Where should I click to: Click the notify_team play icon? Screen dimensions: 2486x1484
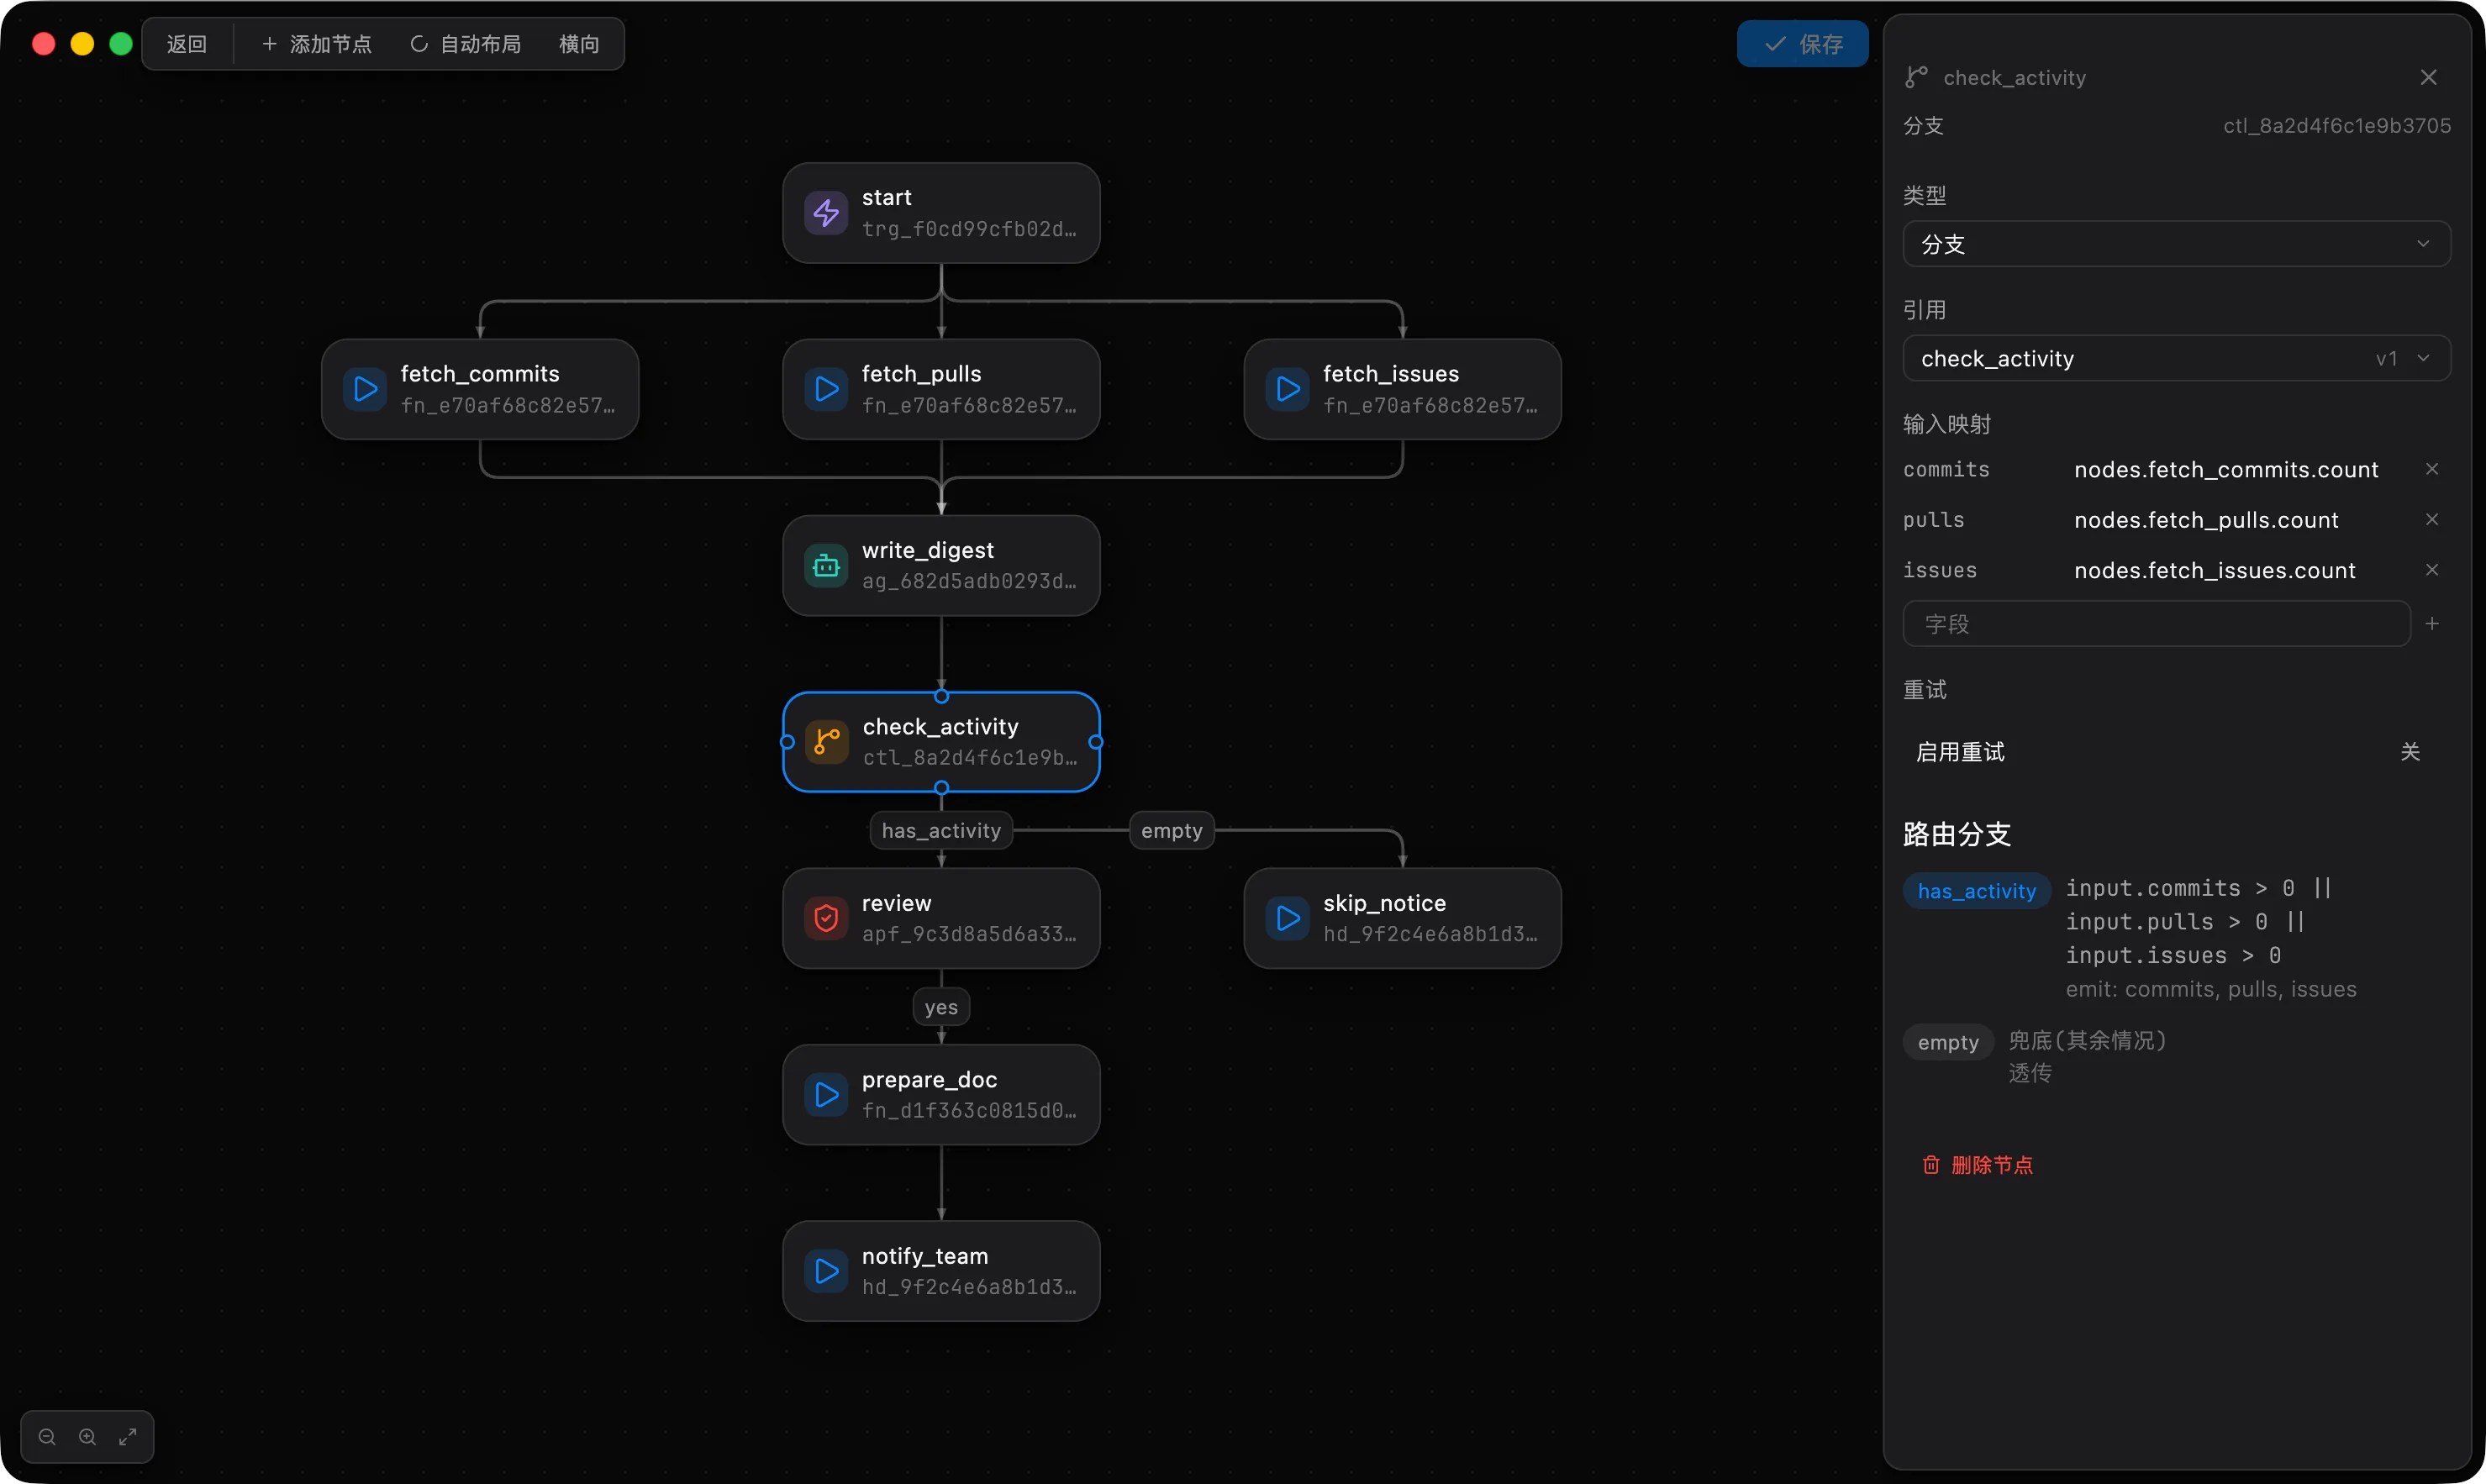tap(826, 1271)
